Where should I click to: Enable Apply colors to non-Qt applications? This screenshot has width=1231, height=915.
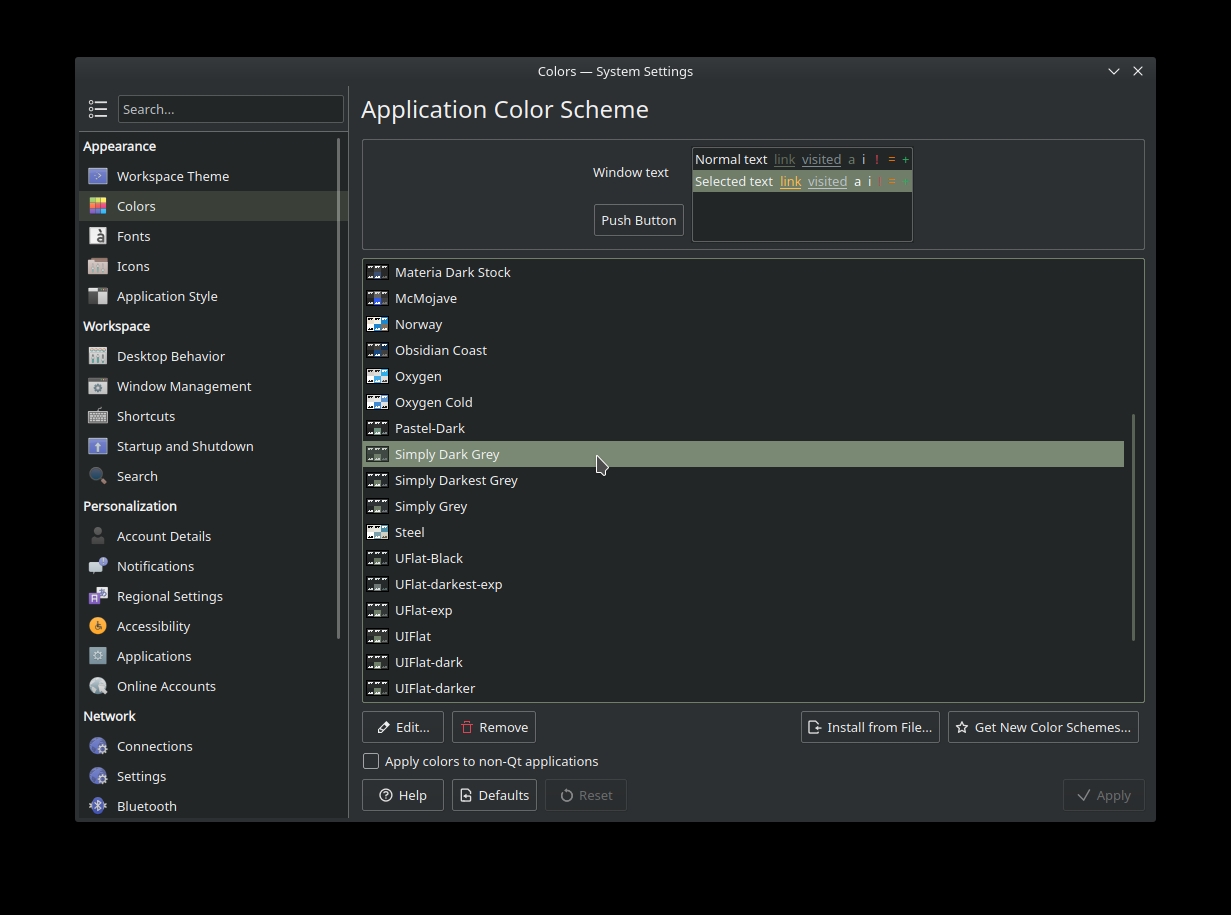[371, 761]
